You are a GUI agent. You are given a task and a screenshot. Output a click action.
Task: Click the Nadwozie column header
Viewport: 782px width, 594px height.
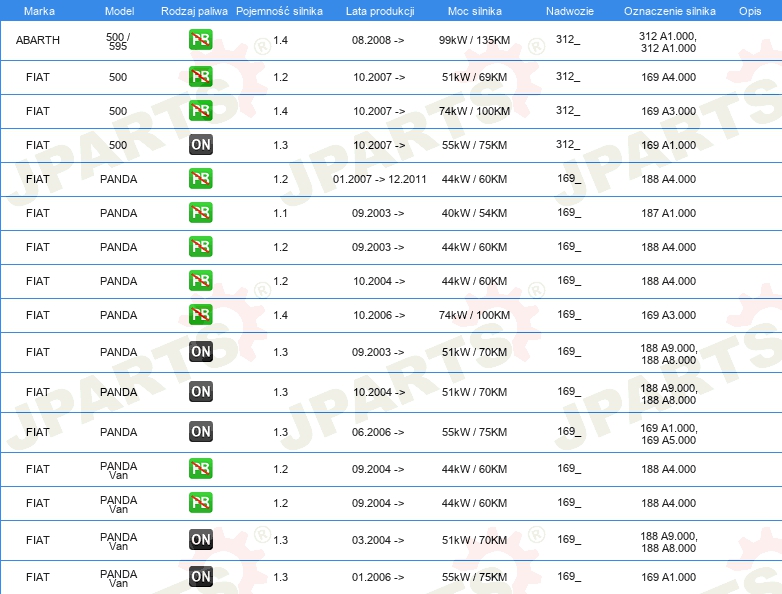(570, 11)
